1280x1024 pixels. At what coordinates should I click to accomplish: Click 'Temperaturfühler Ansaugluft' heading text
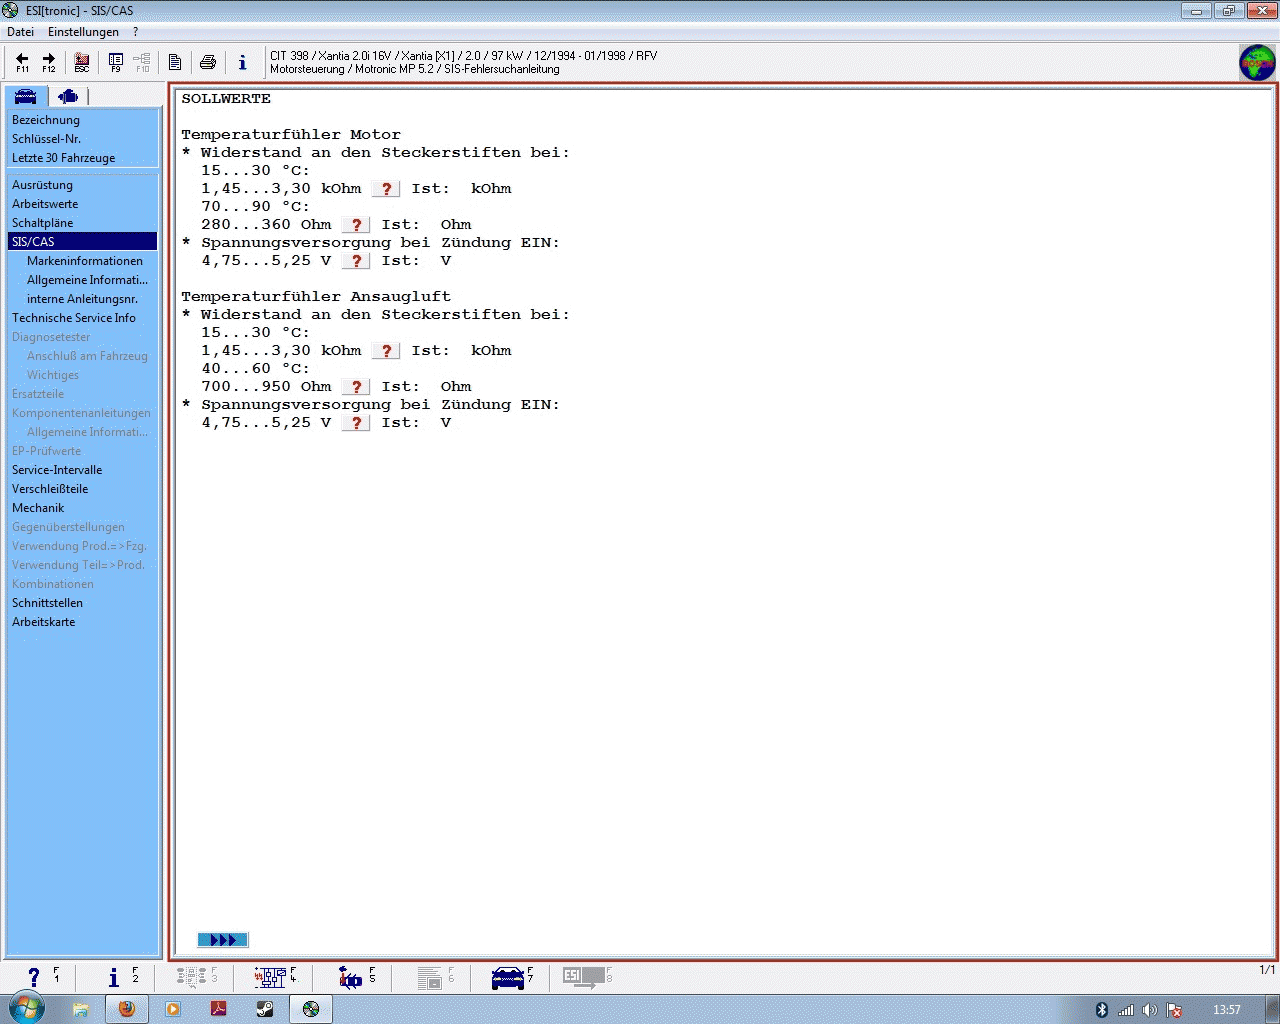316,297
